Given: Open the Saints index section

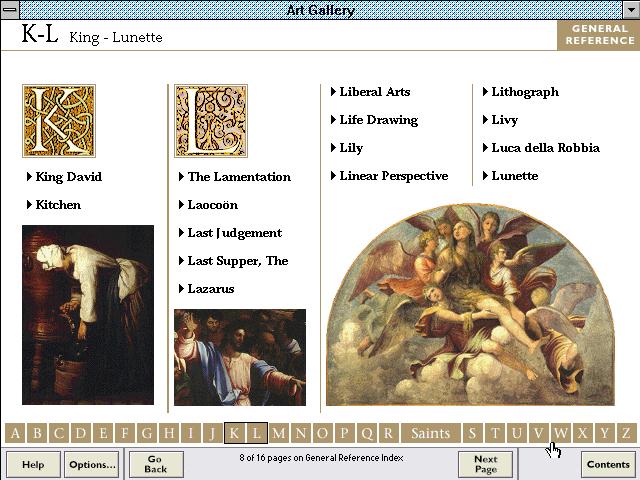Looking at the screenshot, I should tap(431, 433).
